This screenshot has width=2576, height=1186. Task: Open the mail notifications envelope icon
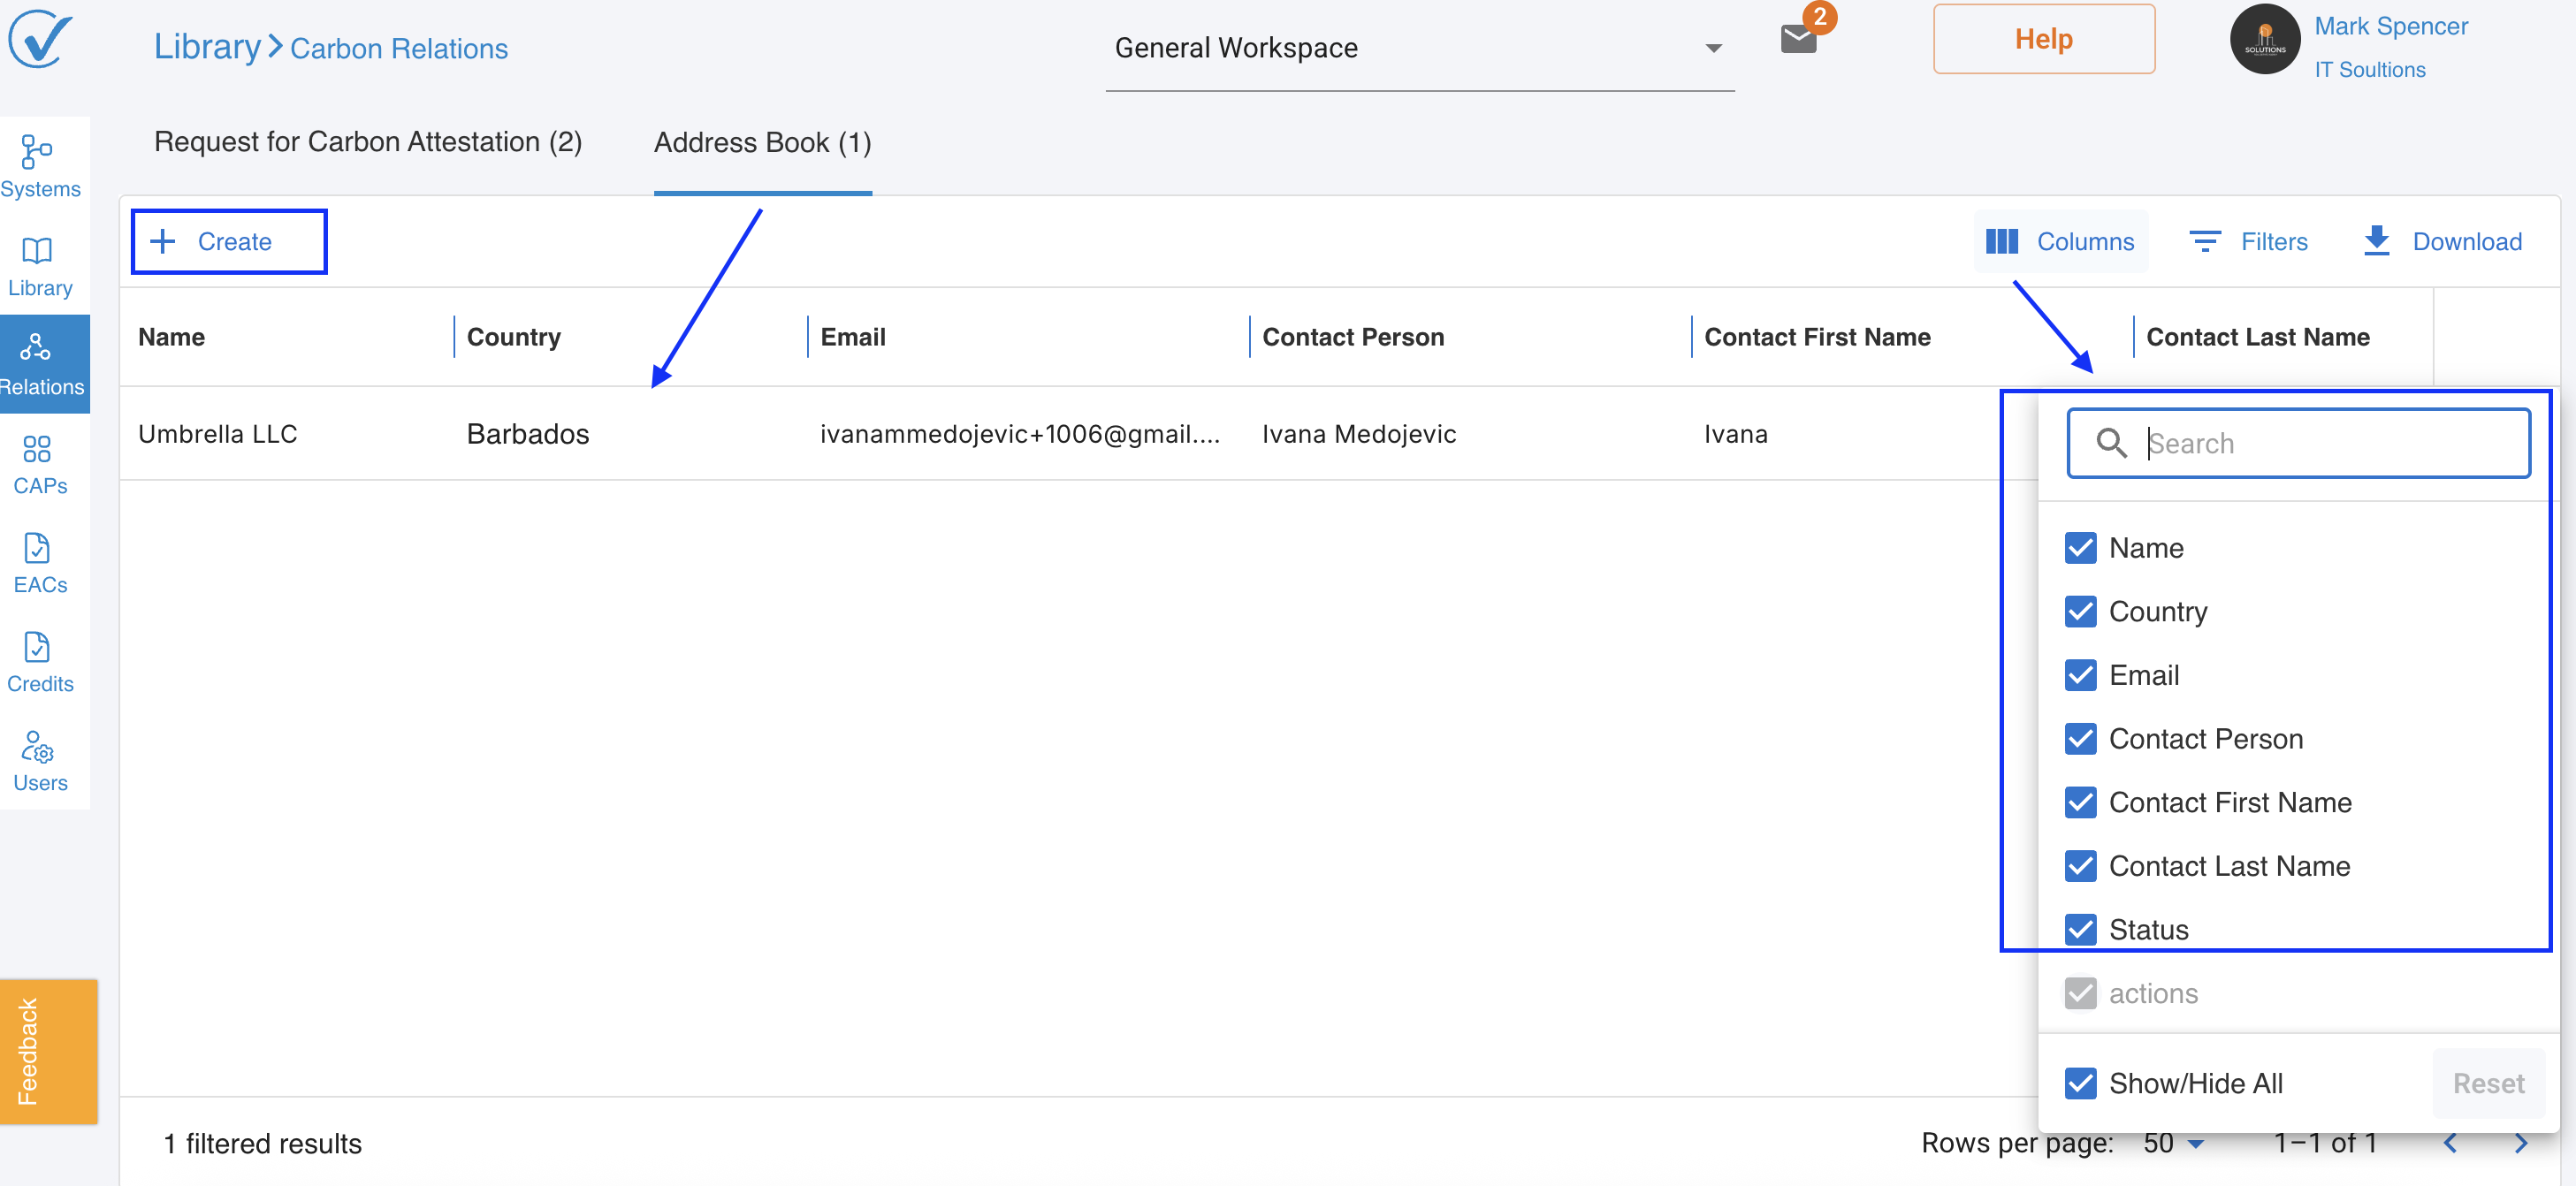1798,40
